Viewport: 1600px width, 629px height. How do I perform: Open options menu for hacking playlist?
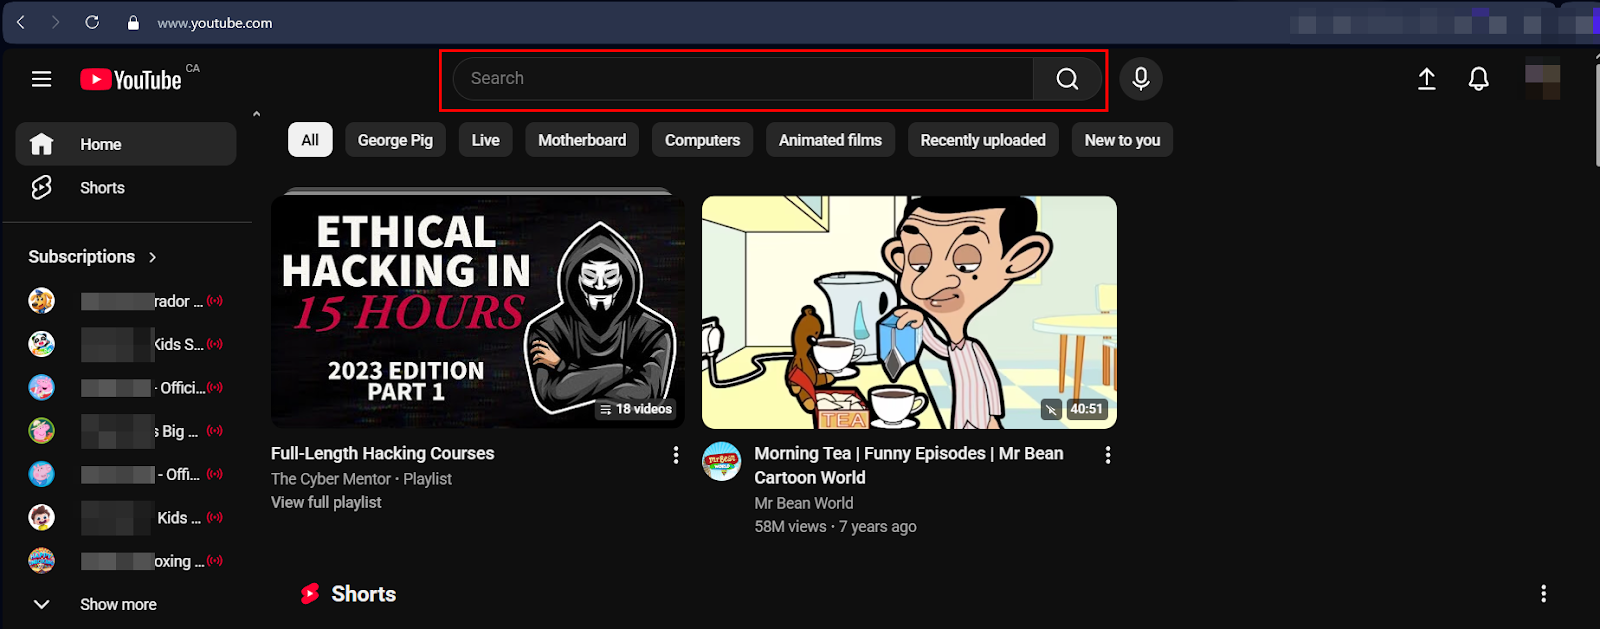(x=676, y=455)
